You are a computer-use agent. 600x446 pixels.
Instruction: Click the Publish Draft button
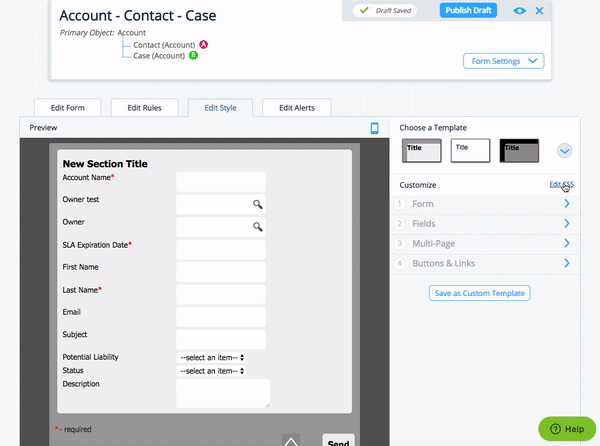click(468, 11)
